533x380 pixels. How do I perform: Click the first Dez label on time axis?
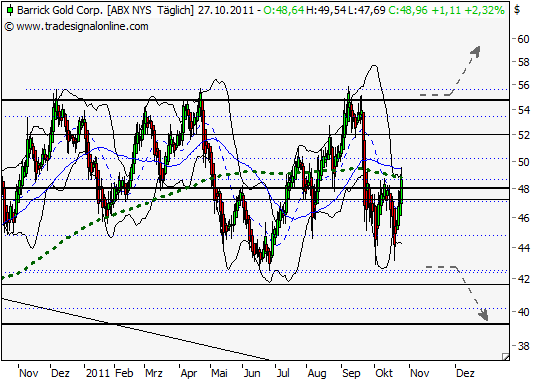click(60, 373)
